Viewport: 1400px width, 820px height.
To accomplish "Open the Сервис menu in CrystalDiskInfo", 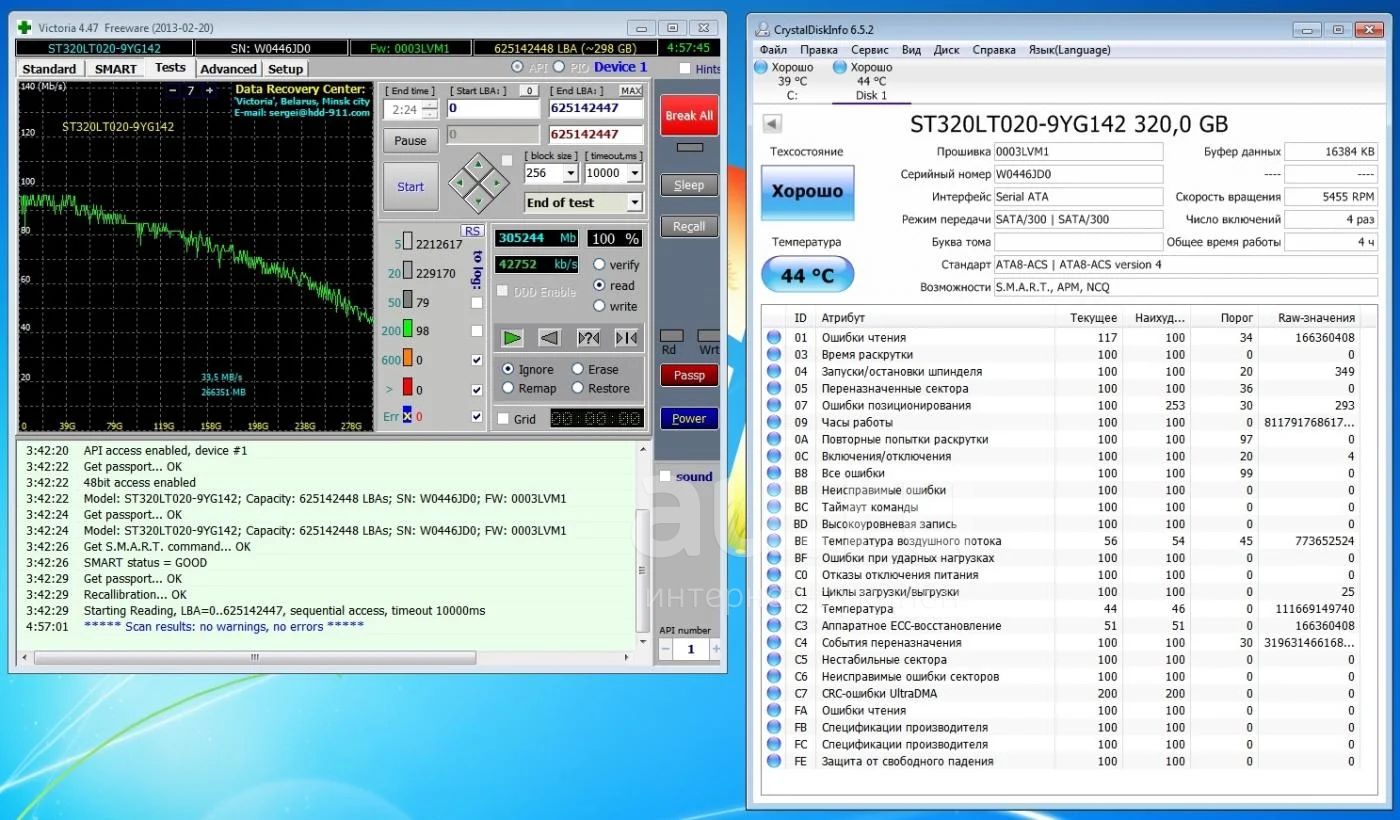I will coord(870,50).
